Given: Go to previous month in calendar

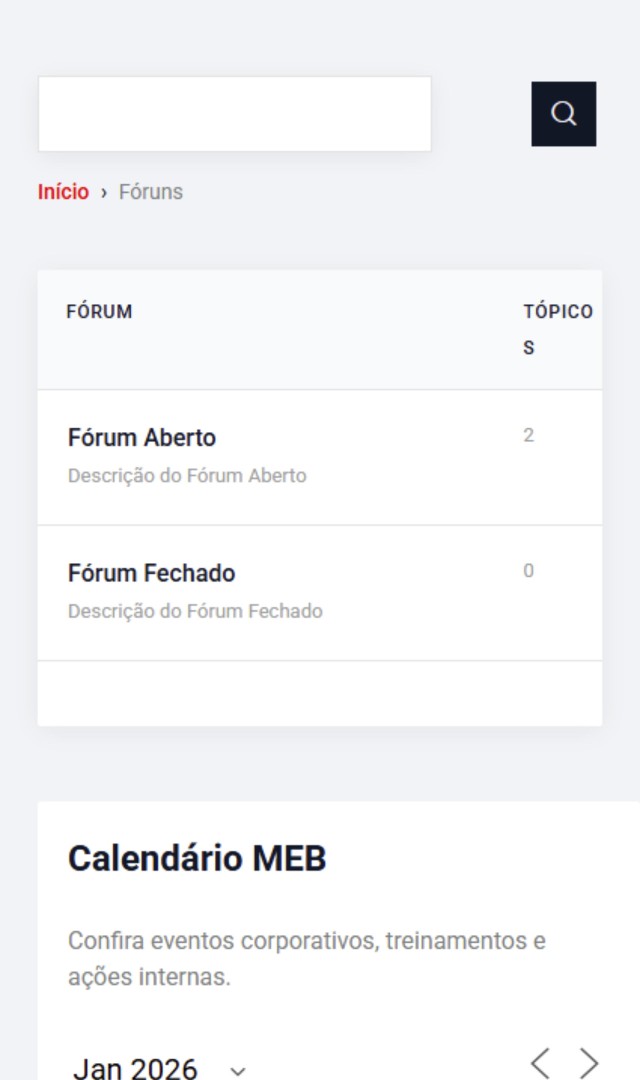Looking at the screenshot, I should (x=540, y=1062).
